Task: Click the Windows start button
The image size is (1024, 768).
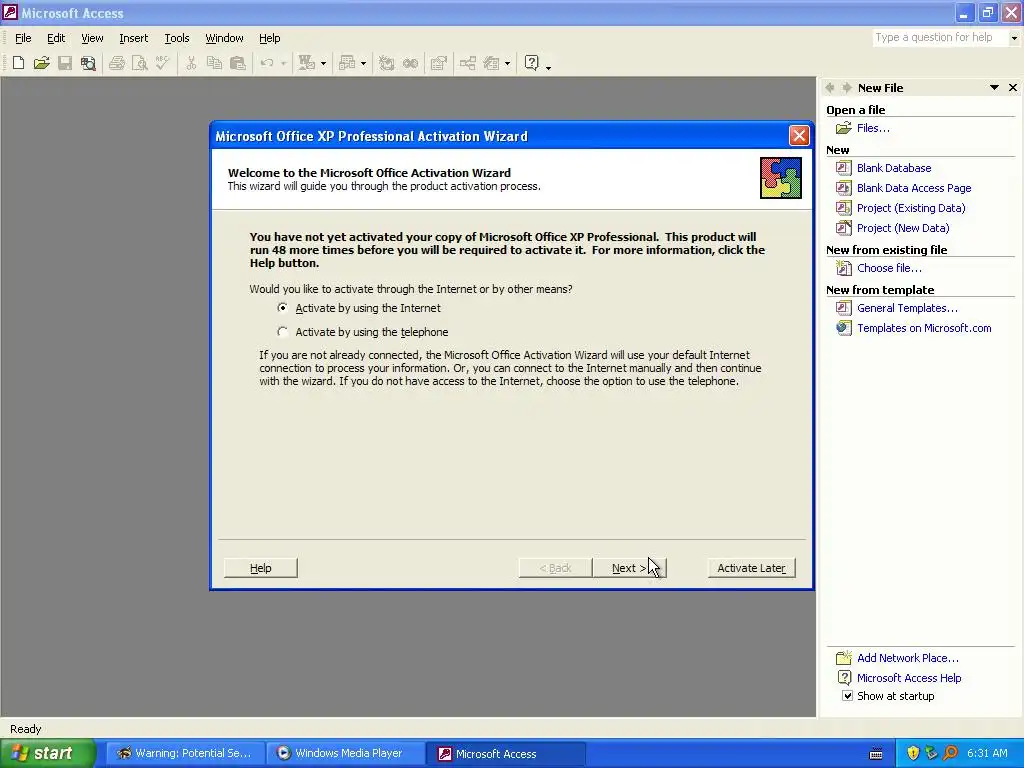Action: (48, 753)
